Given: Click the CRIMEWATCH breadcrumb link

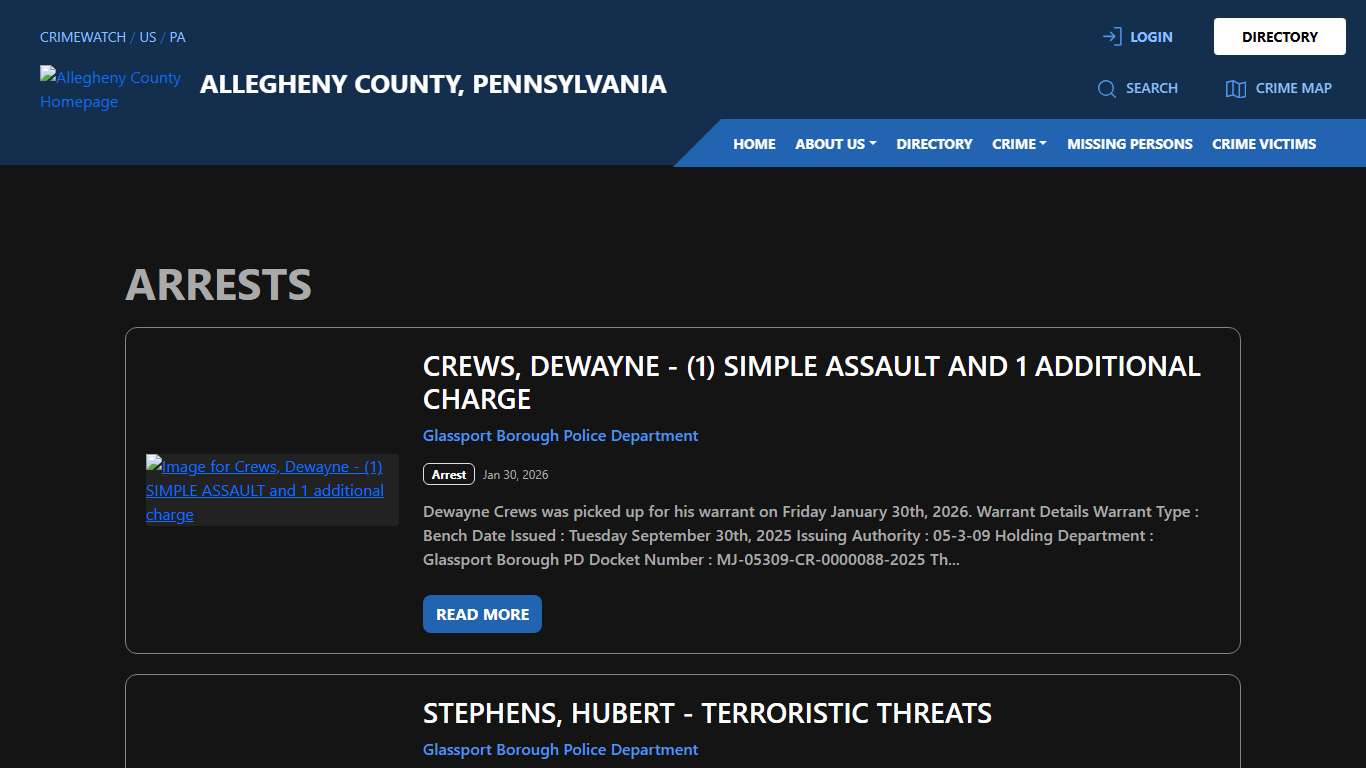Looking at the screenshot, I should 82,36.
